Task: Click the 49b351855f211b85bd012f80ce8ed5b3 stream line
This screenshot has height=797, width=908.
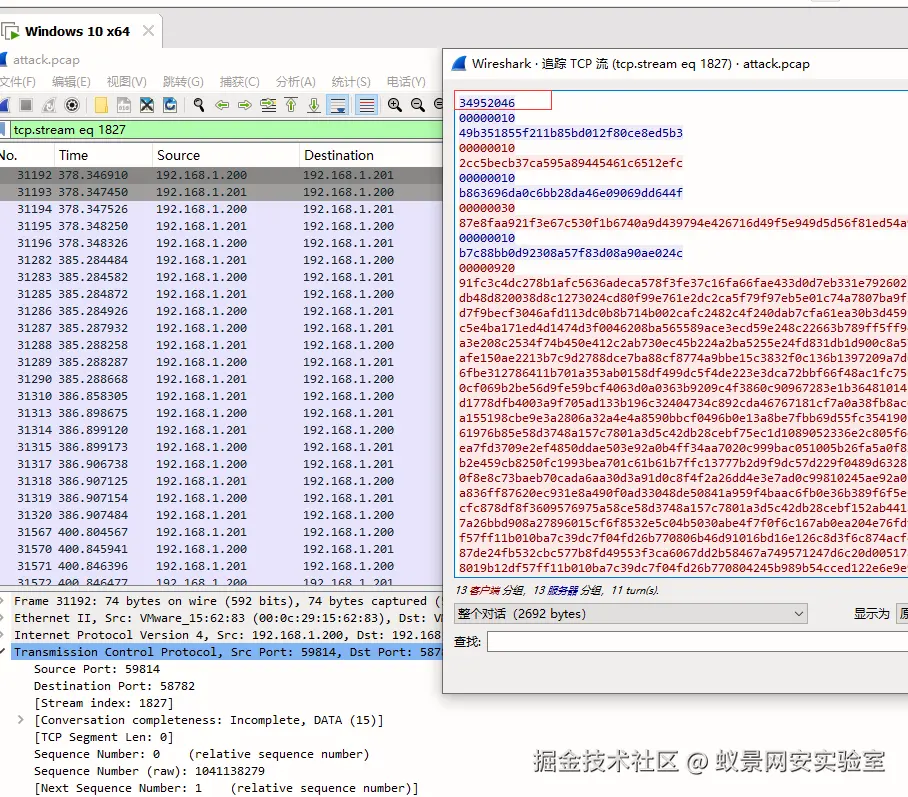Action: pos(570,133)
